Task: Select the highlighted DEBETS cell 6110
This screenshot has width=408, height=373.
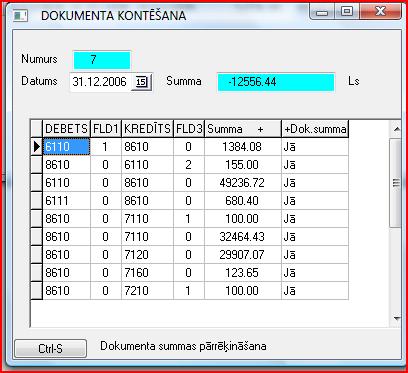Action: point(66,147)
